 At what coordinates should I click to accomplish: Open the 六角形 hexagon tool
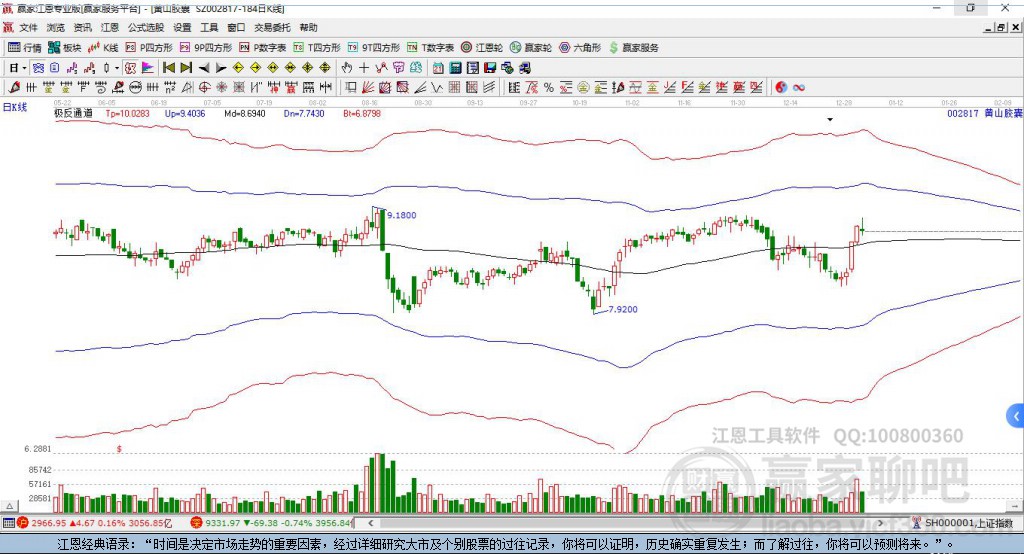[x=580, y=48]
